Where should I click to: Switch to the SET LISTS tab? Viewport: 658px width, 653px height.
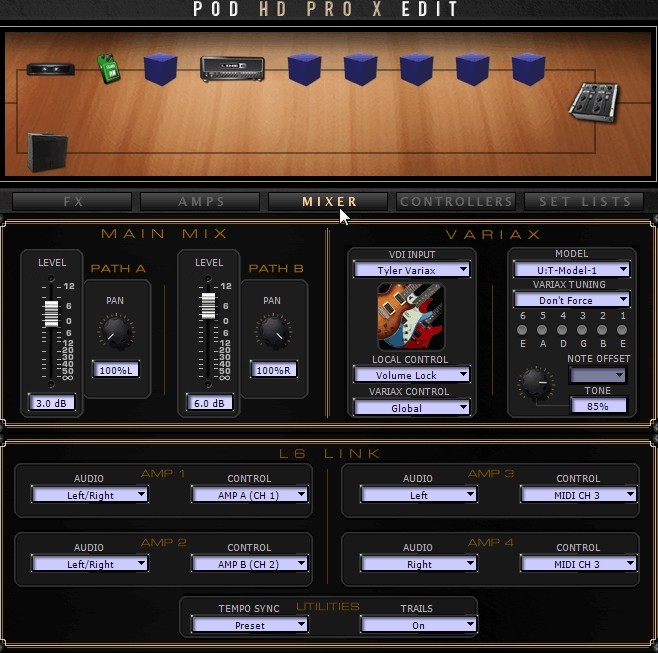coord(584,201)
